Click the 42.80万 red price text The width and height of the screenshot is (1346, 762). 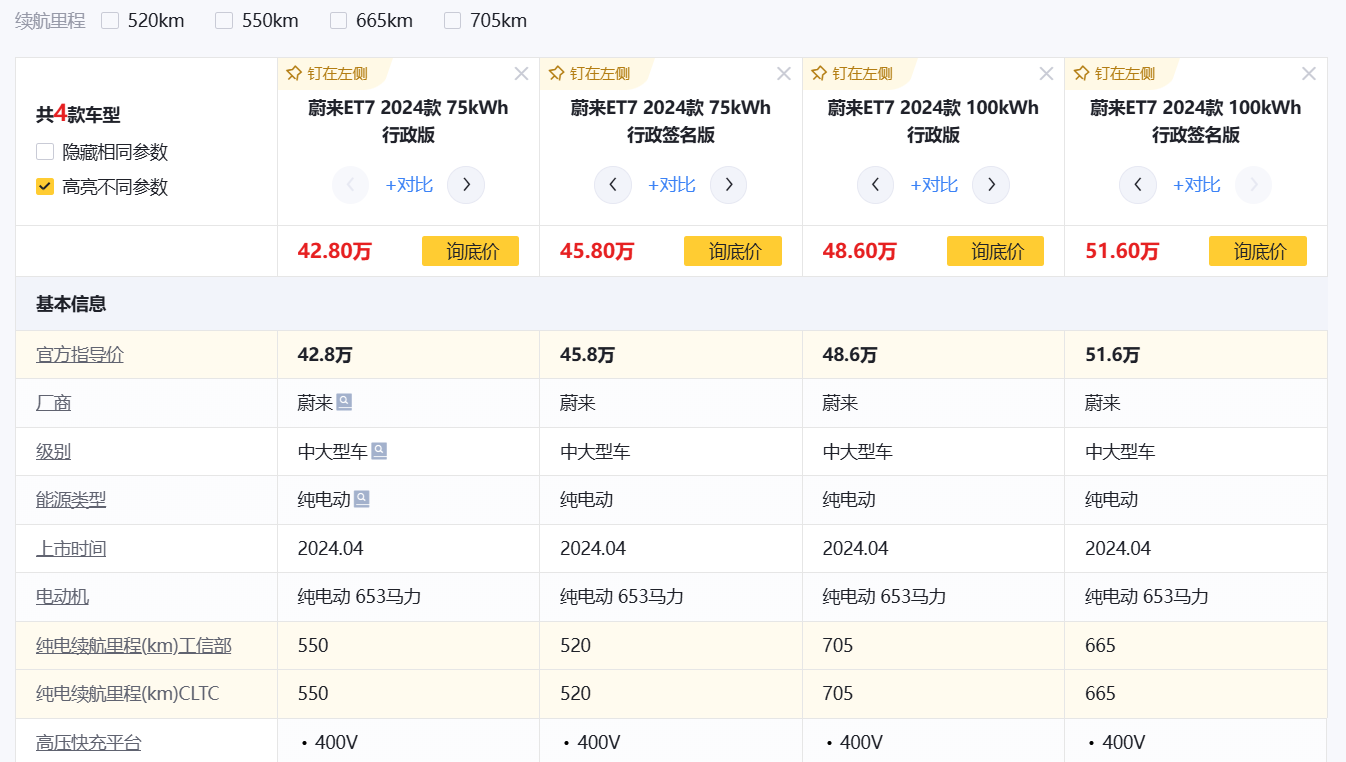click(335, 251)
